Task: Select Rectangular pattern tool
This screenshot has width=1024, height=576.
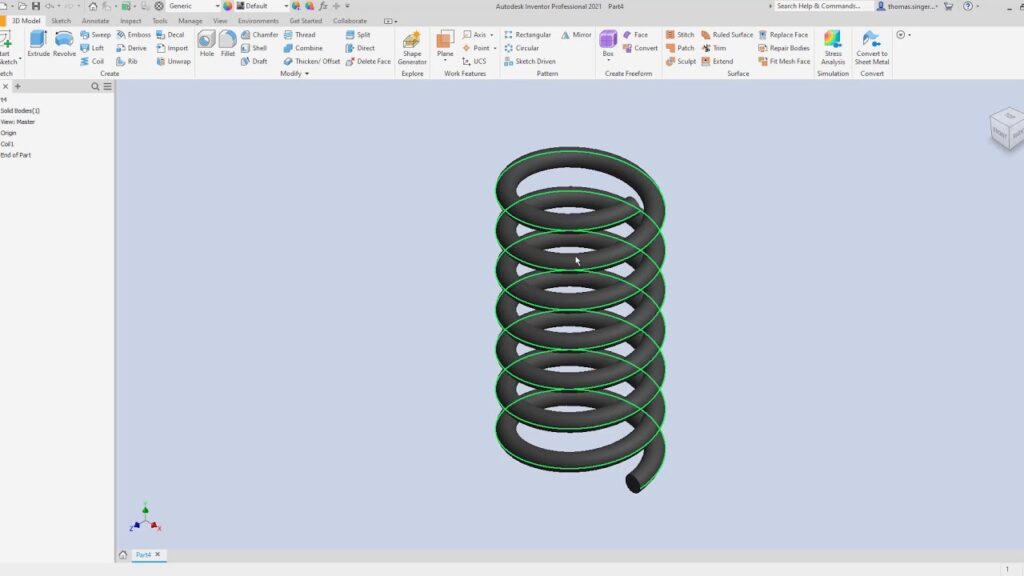Action: (x=528, y=35)
